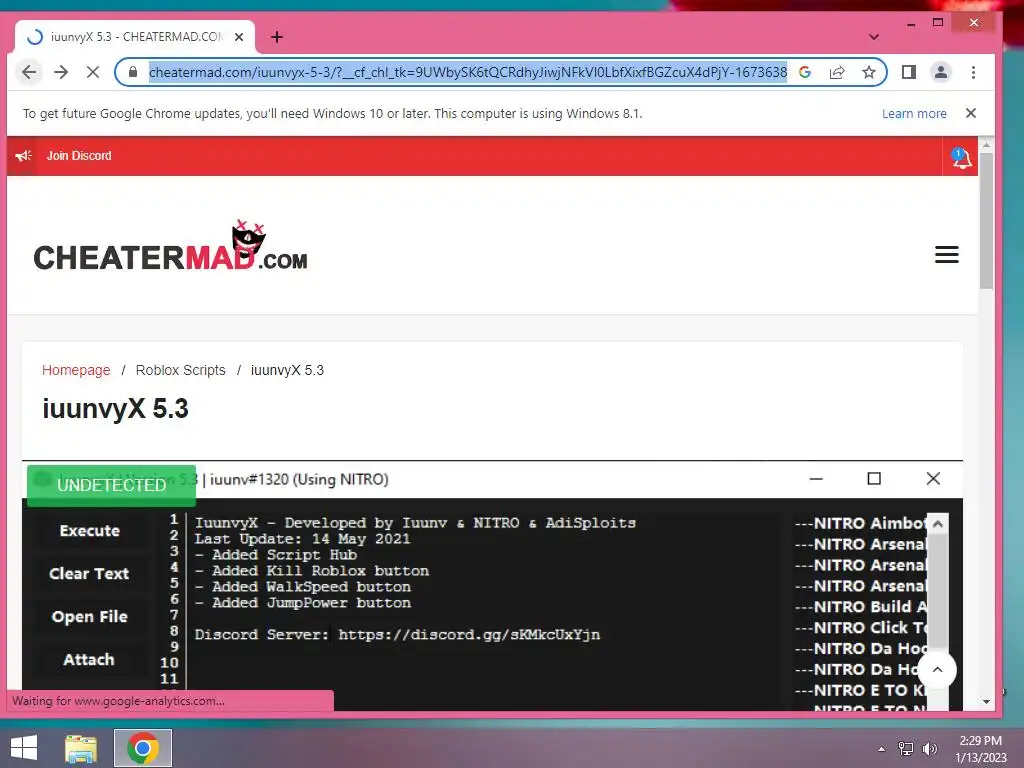This screenshot has height=768, width=1024.
Task: Click the volume speaker tray icon
Action: coord(929,749)
